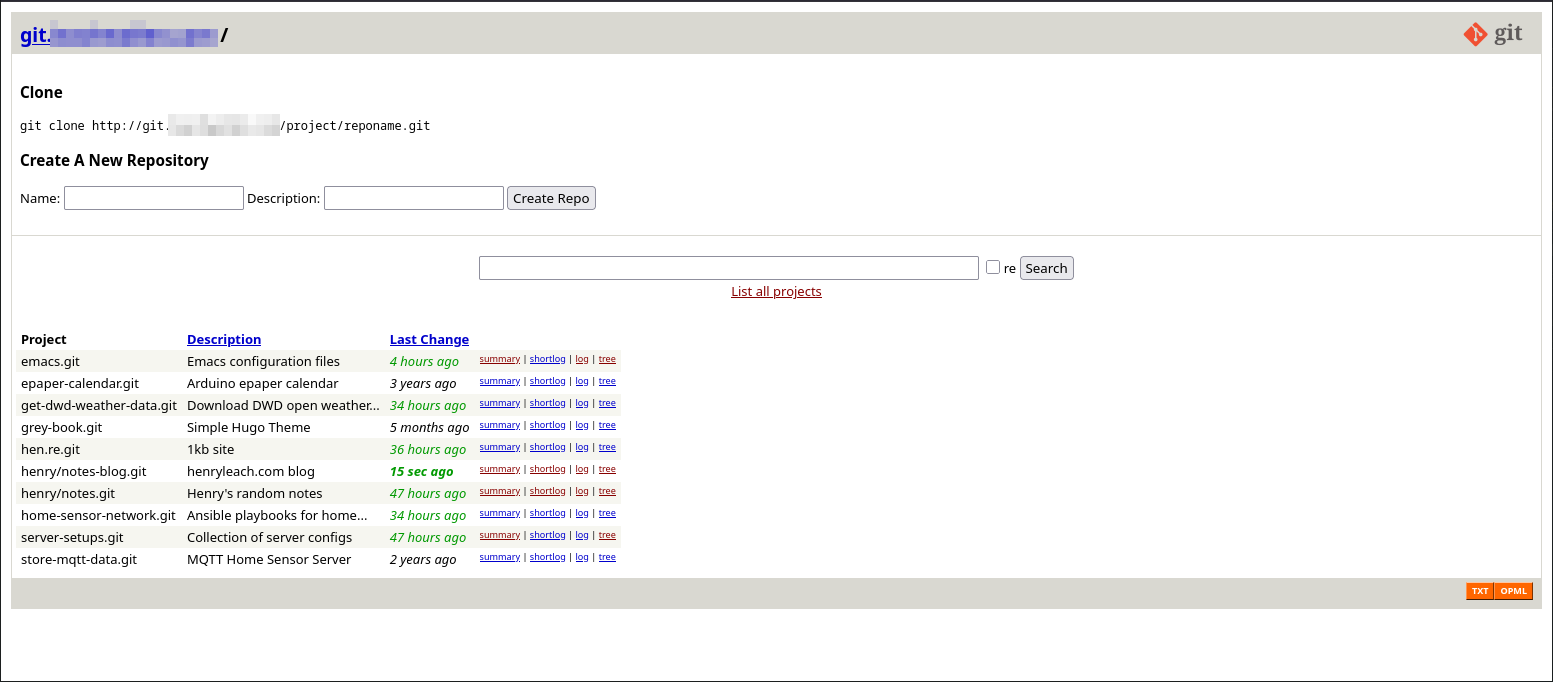Image resolution: width=1553 pixels, height=682 pixels.
Task: View the shortlog of home-sensor-network.git
Action: 548,513
